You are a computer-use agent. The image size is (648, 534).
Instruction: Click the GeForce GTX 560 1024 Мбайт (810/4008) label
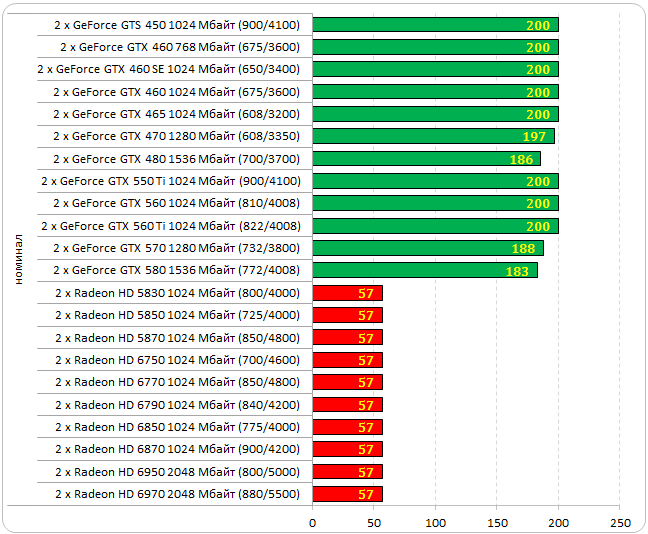(176, 203)
